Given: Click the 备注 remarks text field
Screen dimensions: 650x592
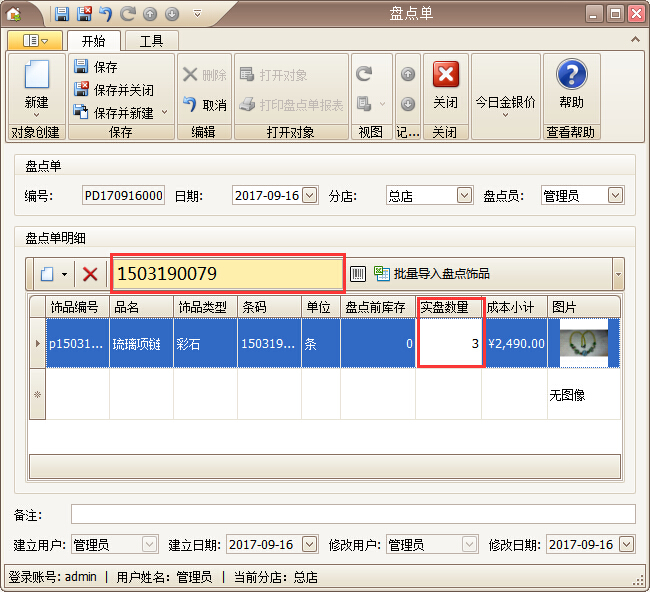Looking at the screenshot, I should point(352,514).
